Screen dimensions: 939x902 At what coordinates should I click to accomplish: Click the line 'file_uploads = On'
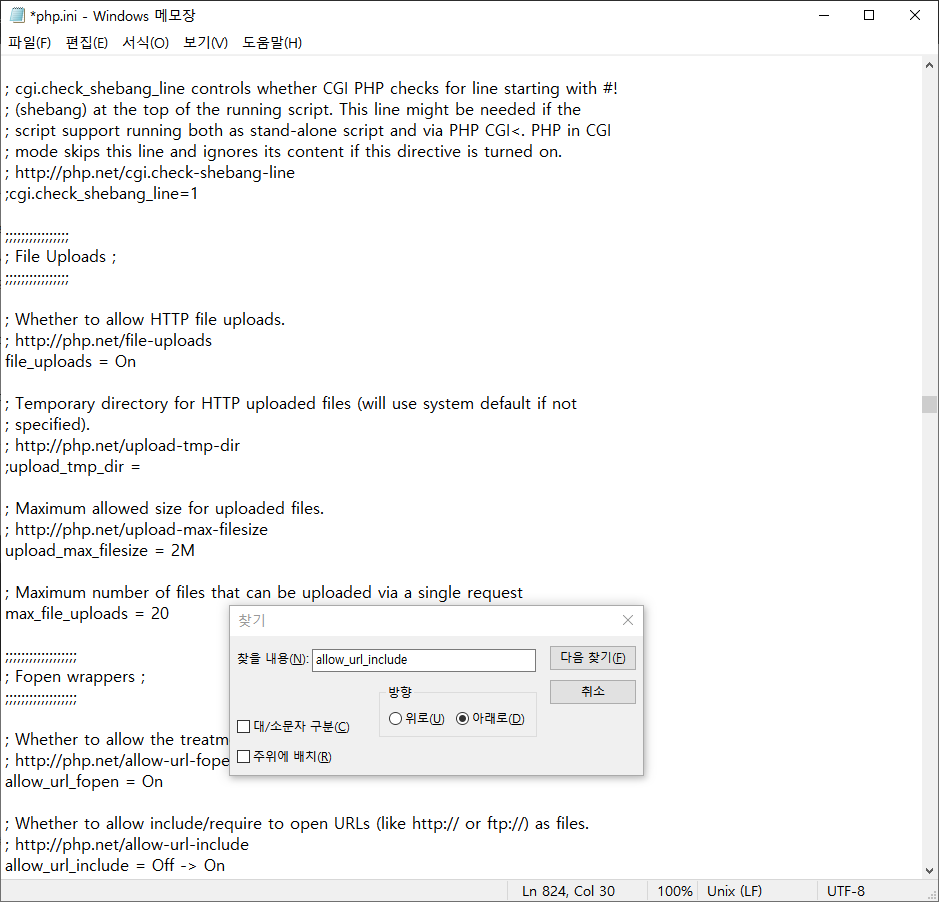pos(71,362)
